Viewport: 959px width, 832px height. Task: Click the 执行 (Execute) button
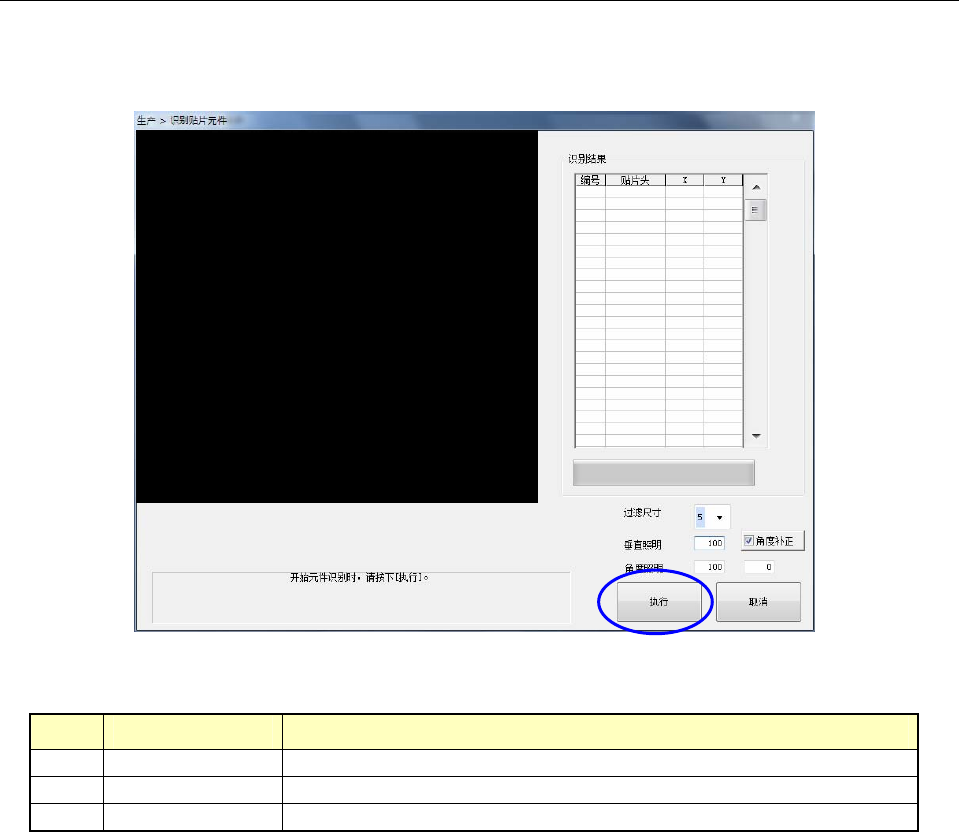coord(659,601)
